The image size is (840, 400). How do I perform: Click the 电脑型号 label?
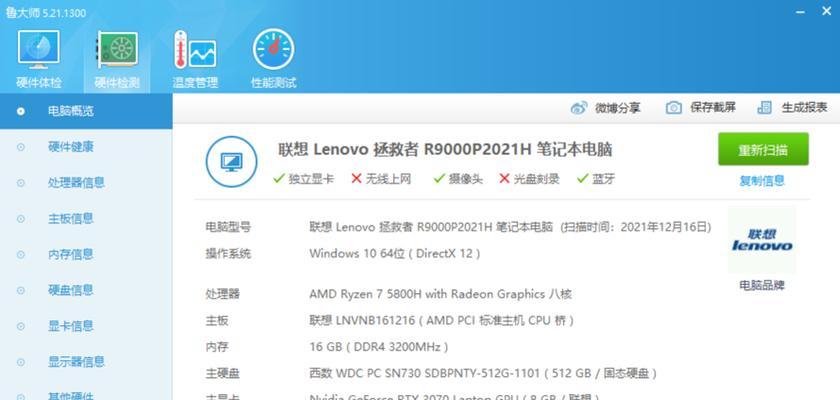228,227
